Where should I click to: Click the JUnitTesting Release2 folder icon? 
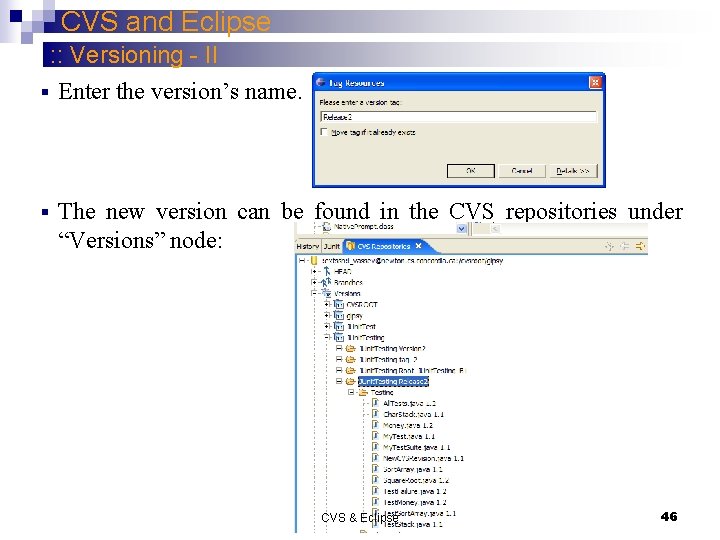pos(351,382)
